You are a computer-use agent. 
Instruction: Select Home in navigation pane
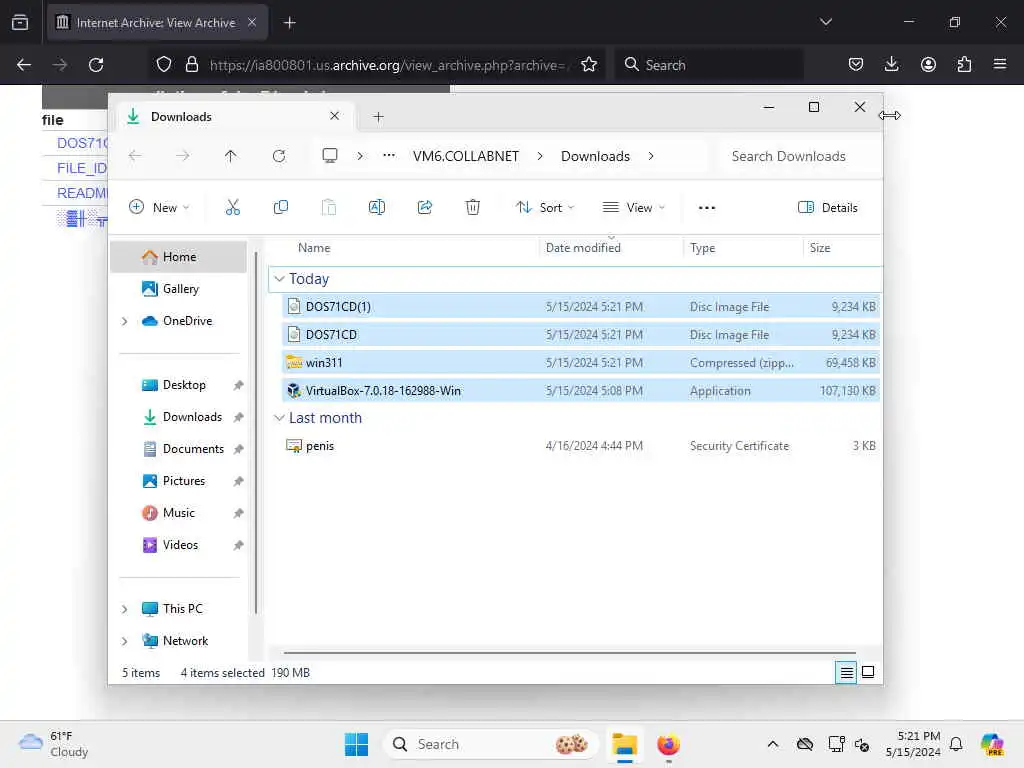click(179, 257)
